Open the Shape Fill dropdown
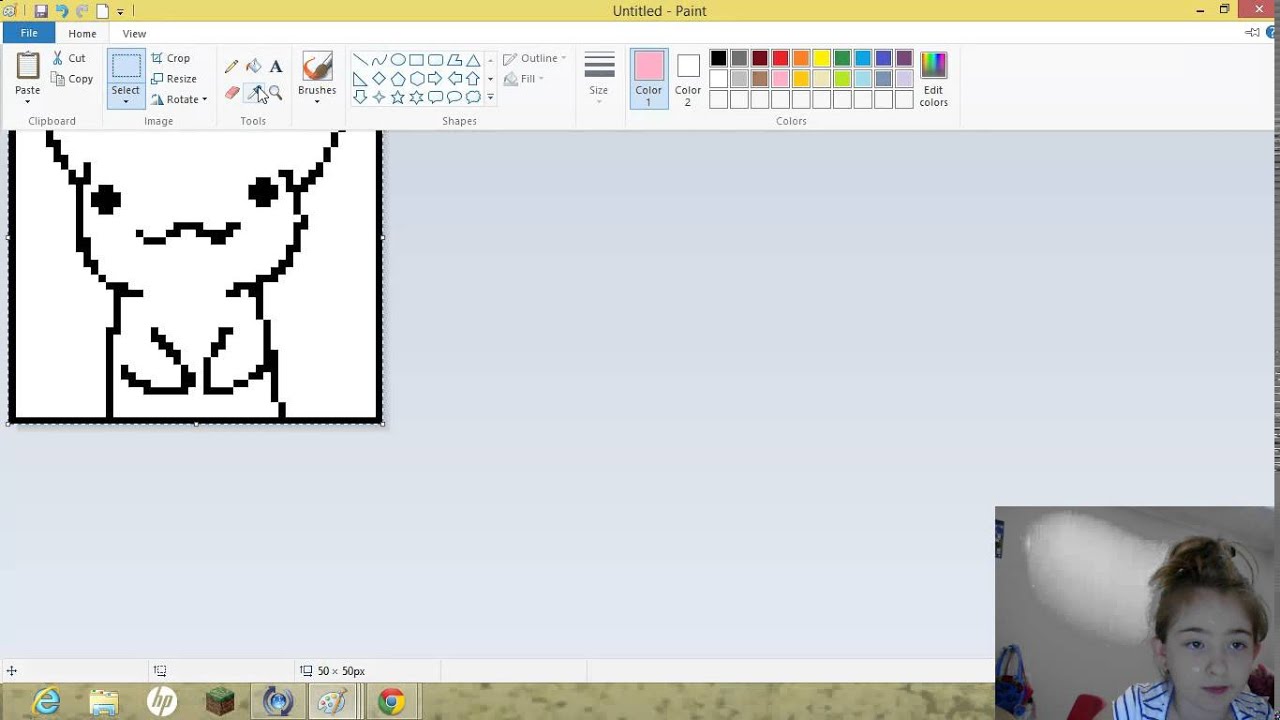Image resolution: width=1280 pixels, height=720 pixels. [524, 79]
